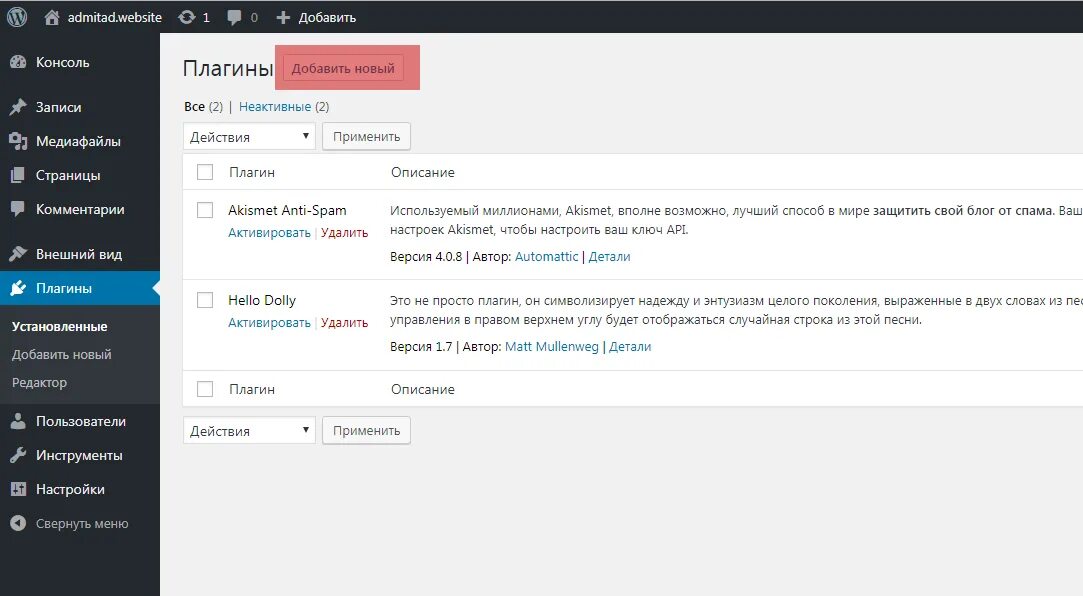Viewport: 1083px width, 596px height.
Task: Tick the Hello Dolly plugin checkbox
Action: (x=205, y=300)
